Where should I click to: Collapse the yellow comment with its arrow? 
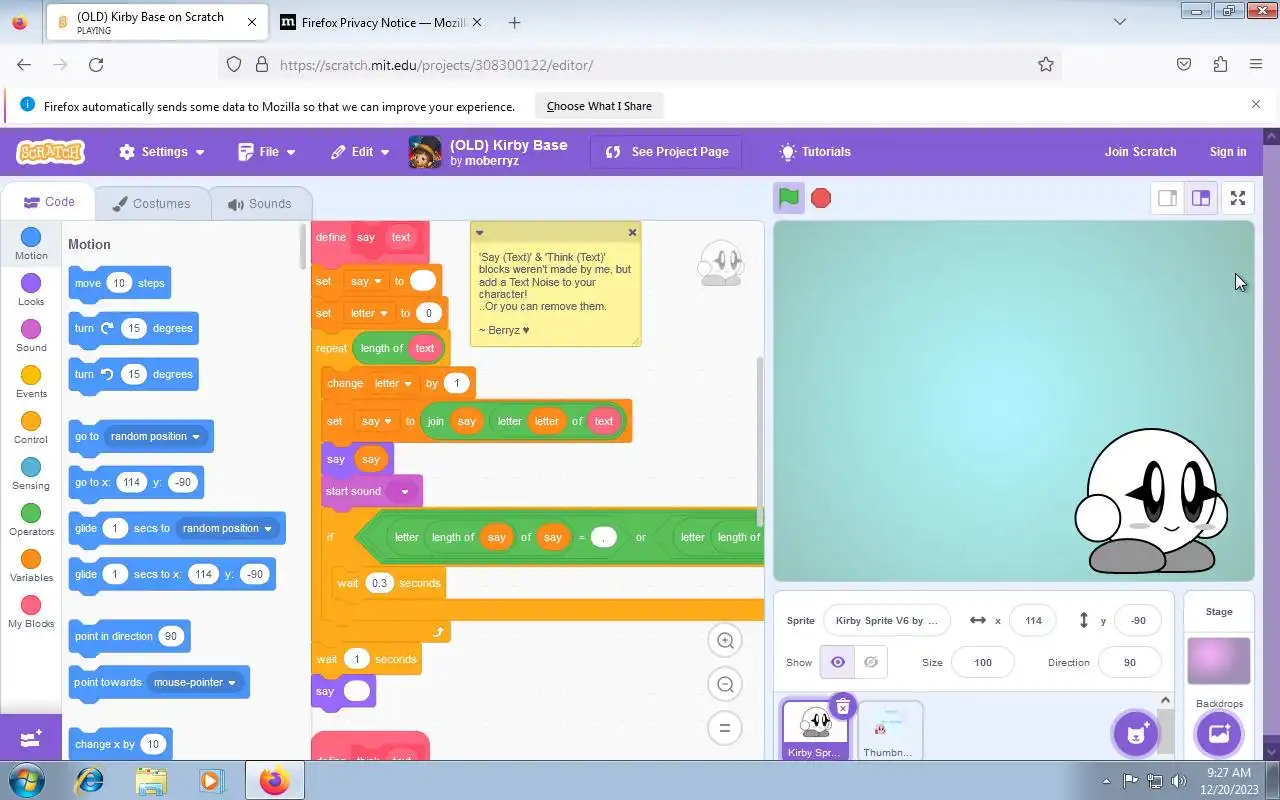click(x=479, y=232)
